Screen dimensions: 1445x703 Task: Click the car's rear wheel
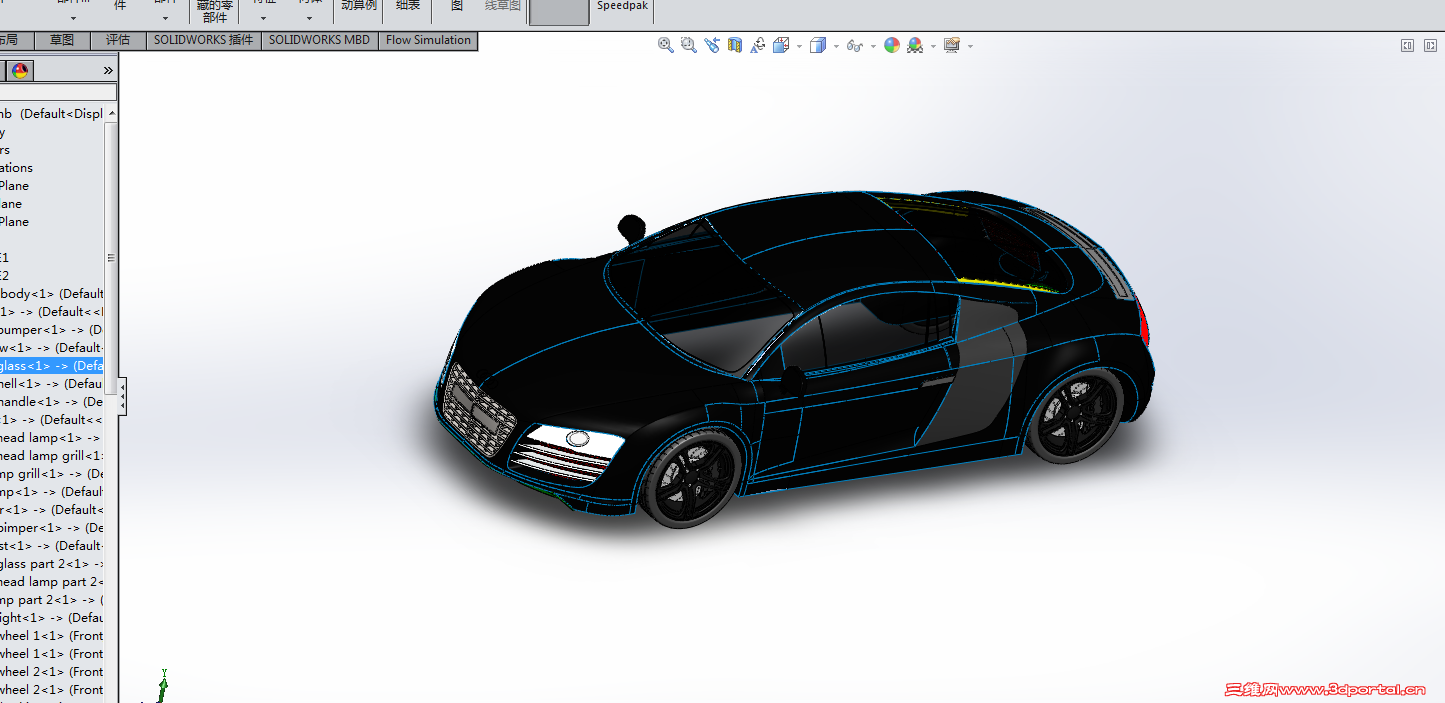[x=1076, y=416]
